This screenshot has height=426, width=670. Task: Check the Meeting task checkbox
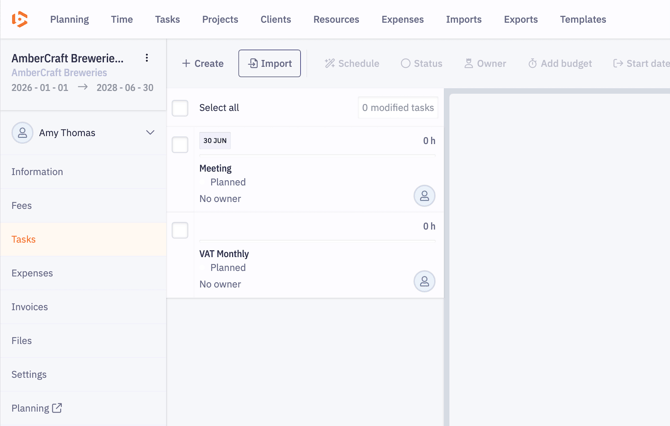pyautogui.click(x=180, y=145)
